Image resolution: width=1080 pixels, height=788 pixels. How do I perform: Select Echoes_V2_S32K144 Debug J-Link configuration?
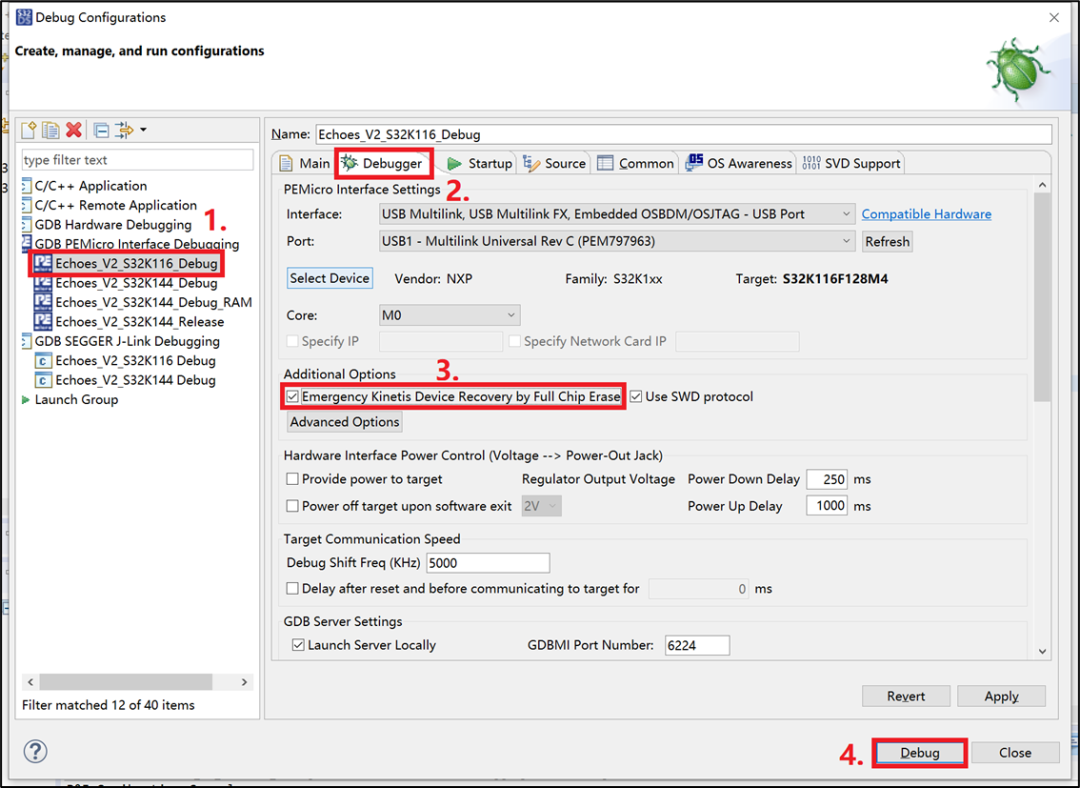135,380
